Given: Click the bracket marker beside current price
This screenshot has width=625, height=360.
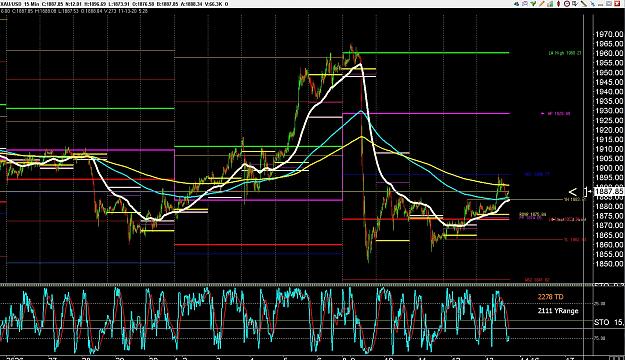Looking at the screenshot, I should (x=586, y=192).
